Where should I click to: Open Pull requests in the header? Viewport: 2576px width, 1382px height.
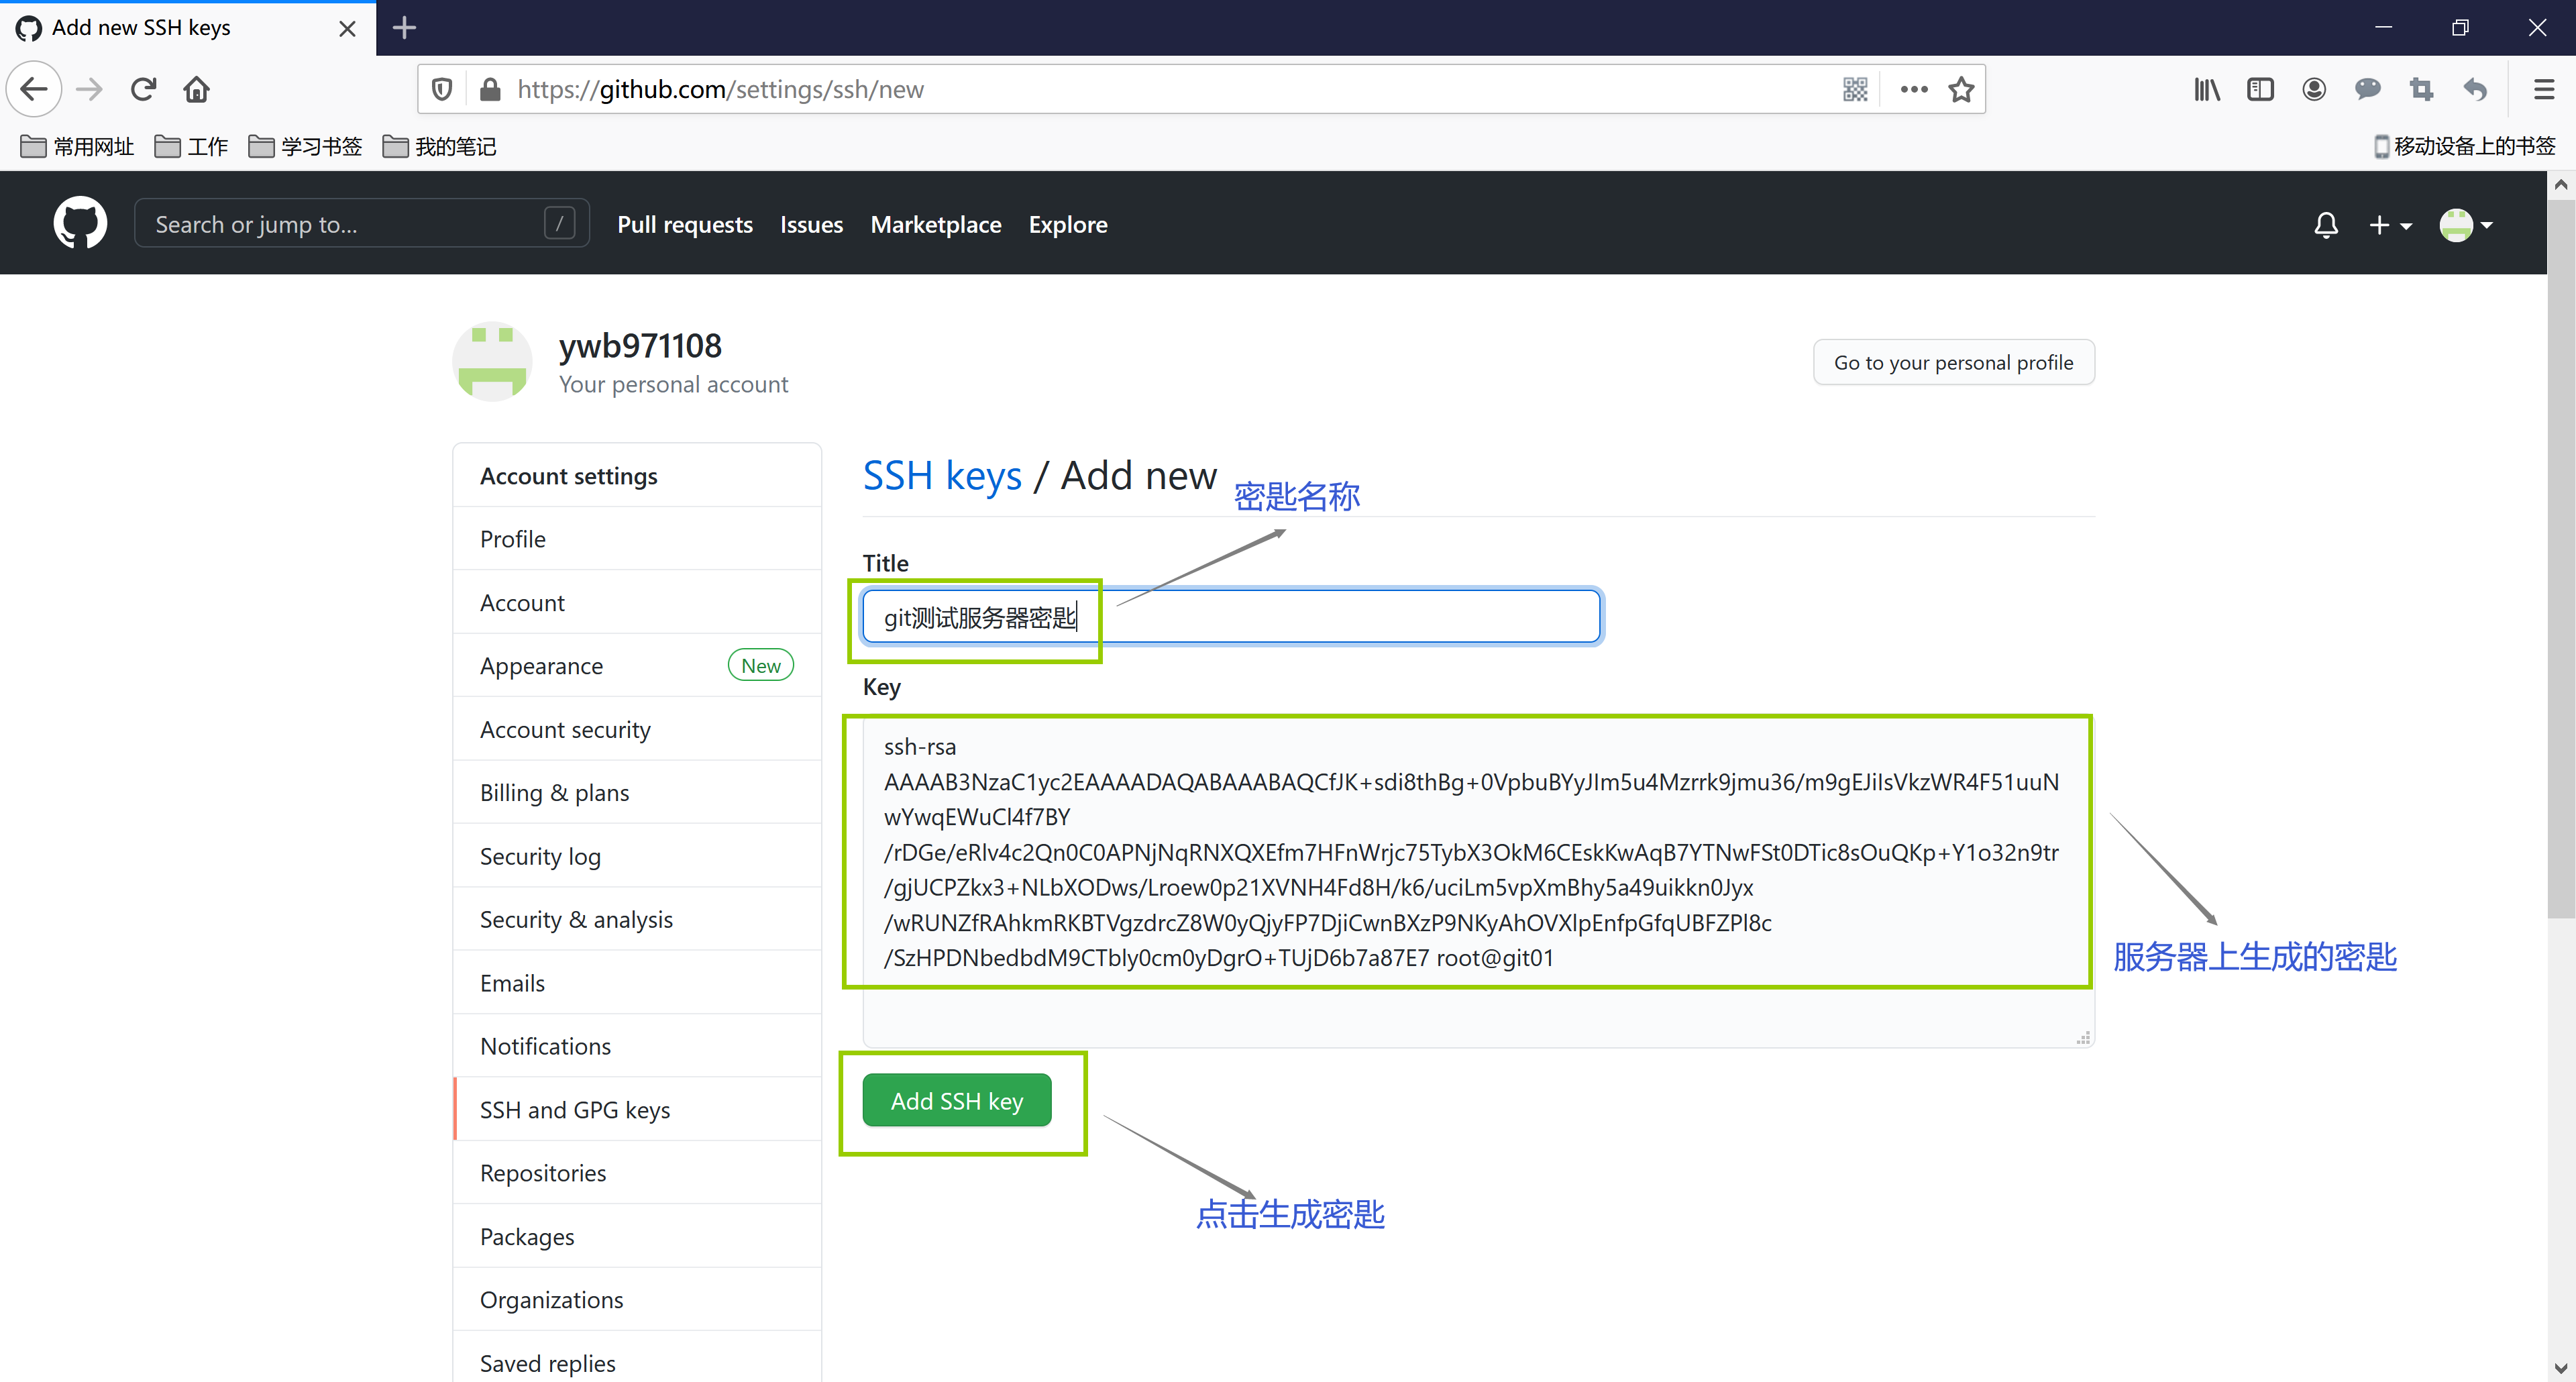pyautogui.click(x=684, y=224)
